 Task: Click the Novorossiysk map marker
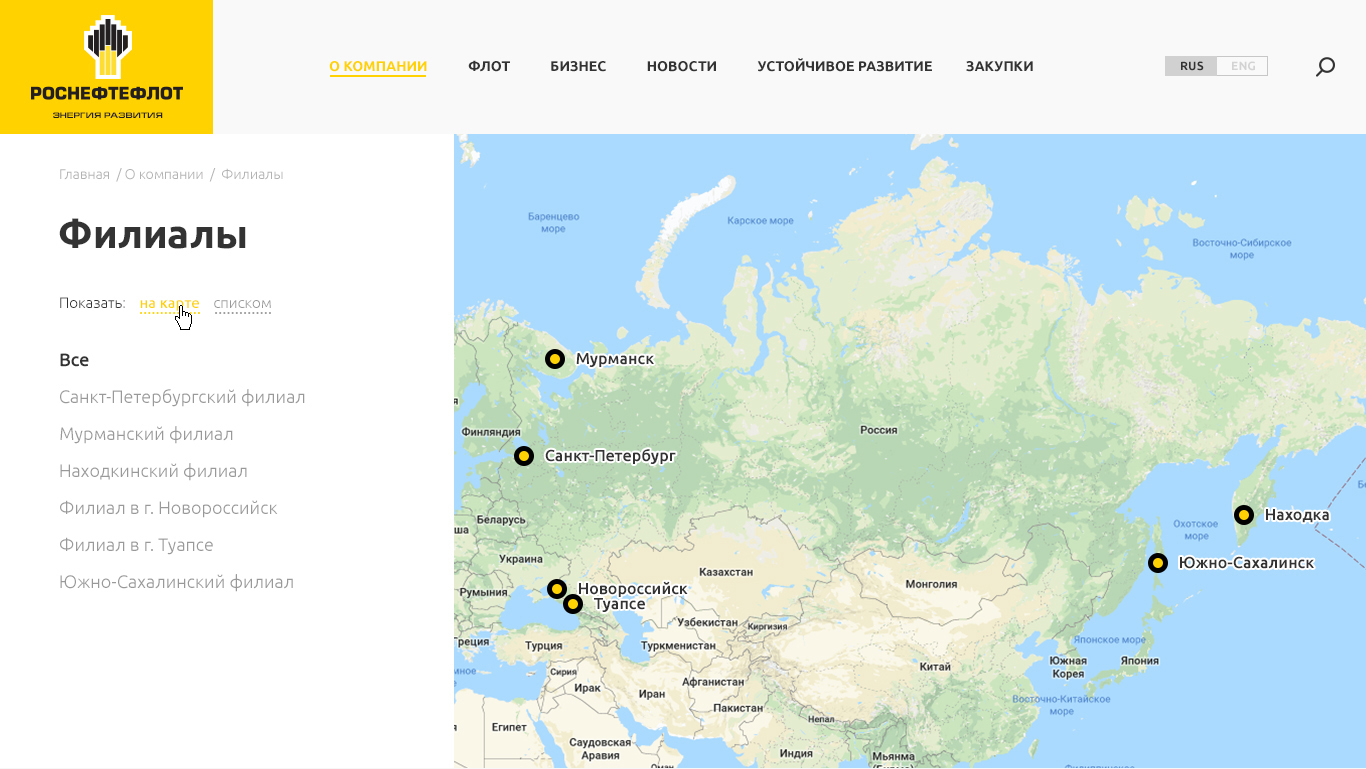(x=557, y=588)
